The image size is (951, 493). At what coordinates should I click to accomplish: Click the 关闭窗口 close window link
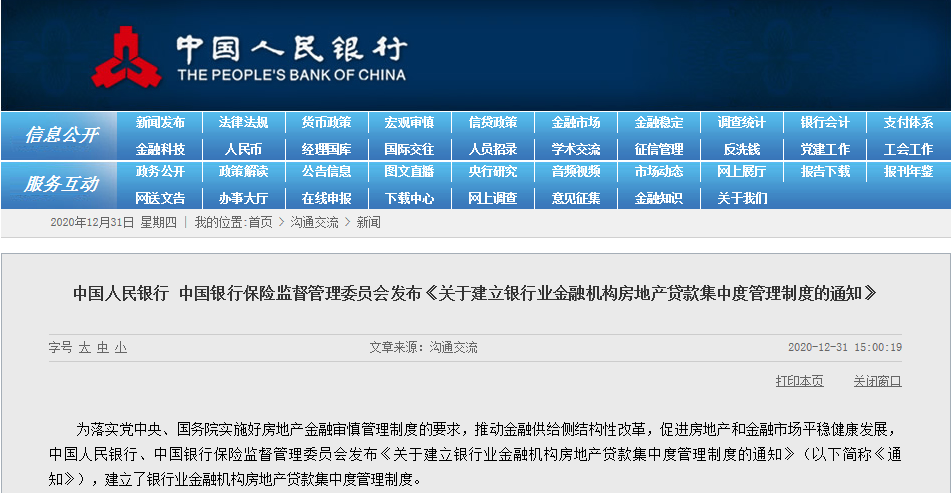click(x=877, y=381)
